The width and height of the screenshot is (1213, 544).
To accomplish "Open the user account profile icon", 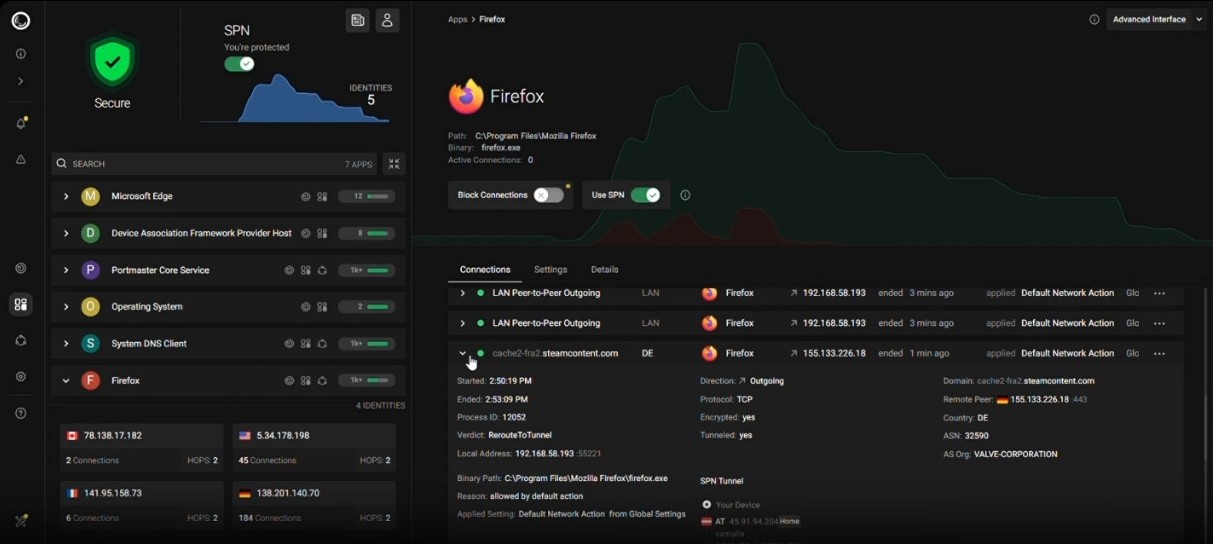I will click(x=387, y=20).
